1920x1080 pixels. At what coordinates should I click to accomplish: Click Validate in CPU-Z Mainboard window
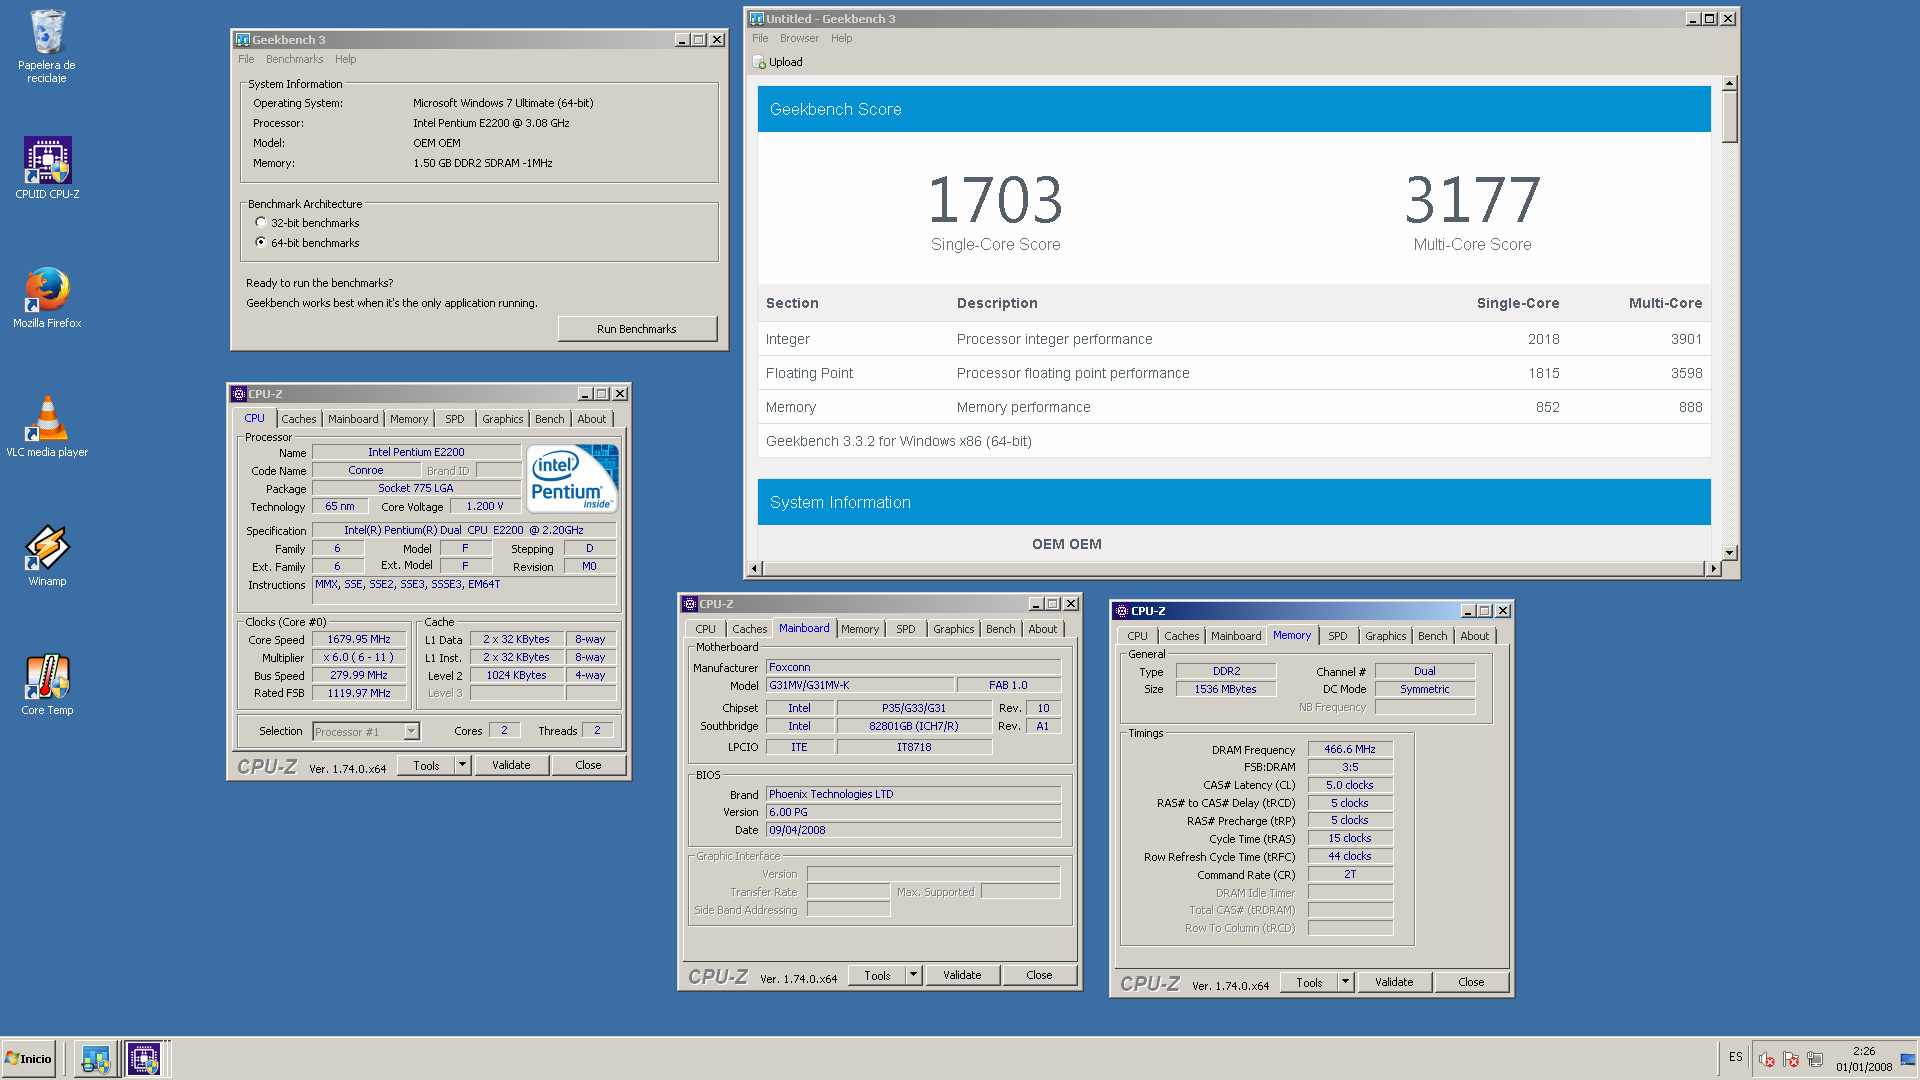click(962, 975)
